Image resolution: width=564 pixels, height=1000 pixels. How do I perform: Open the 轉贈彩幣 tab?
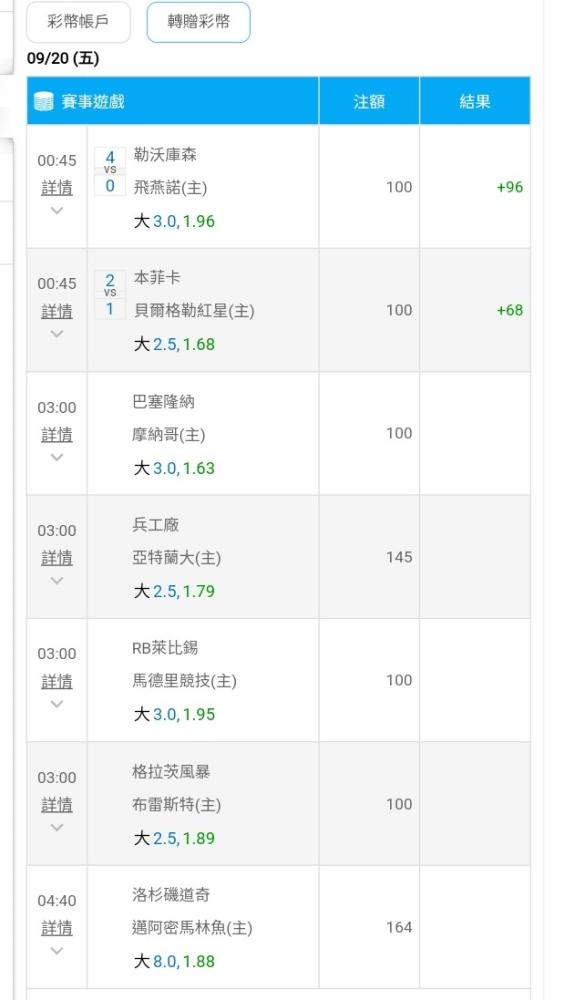[x=198, y=22]
